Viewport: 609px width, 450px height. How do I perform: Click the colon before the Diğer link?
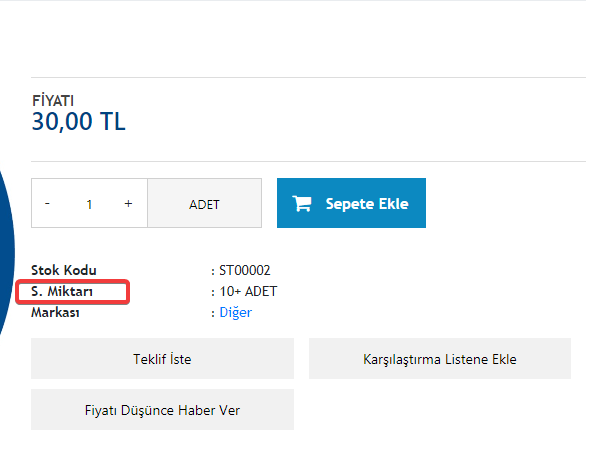point(213,313)
